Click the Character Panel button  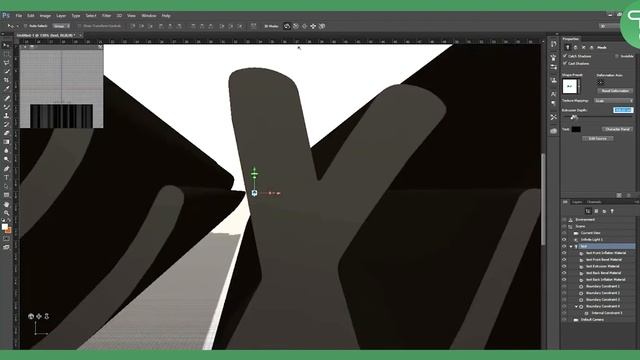click(618, 129)
